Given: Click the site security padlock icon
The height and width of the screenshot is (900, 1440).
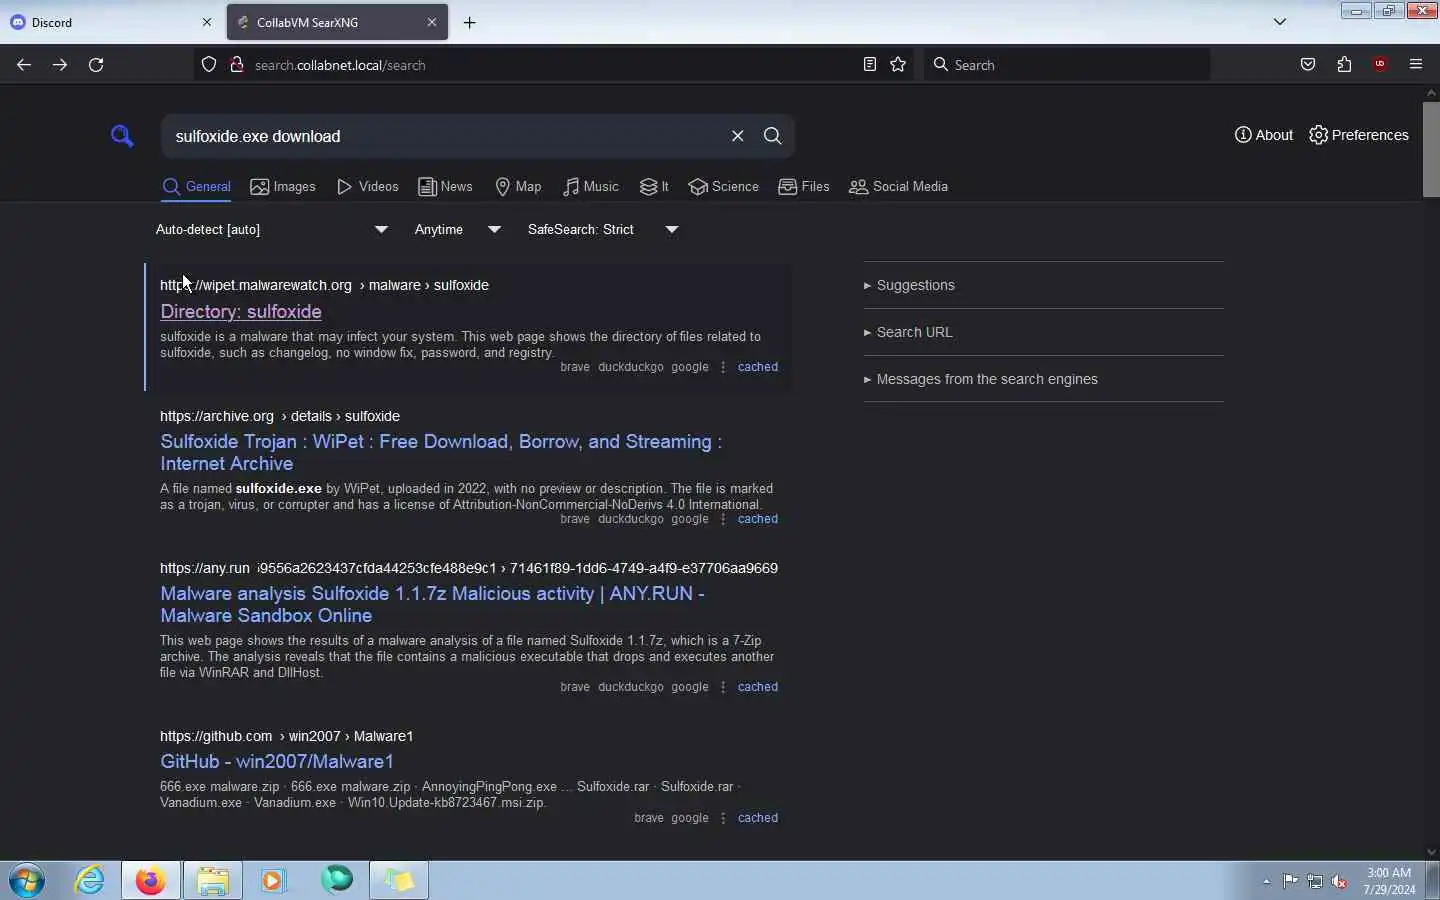Looking at the screenshot, I should click(x=237, y=65).
